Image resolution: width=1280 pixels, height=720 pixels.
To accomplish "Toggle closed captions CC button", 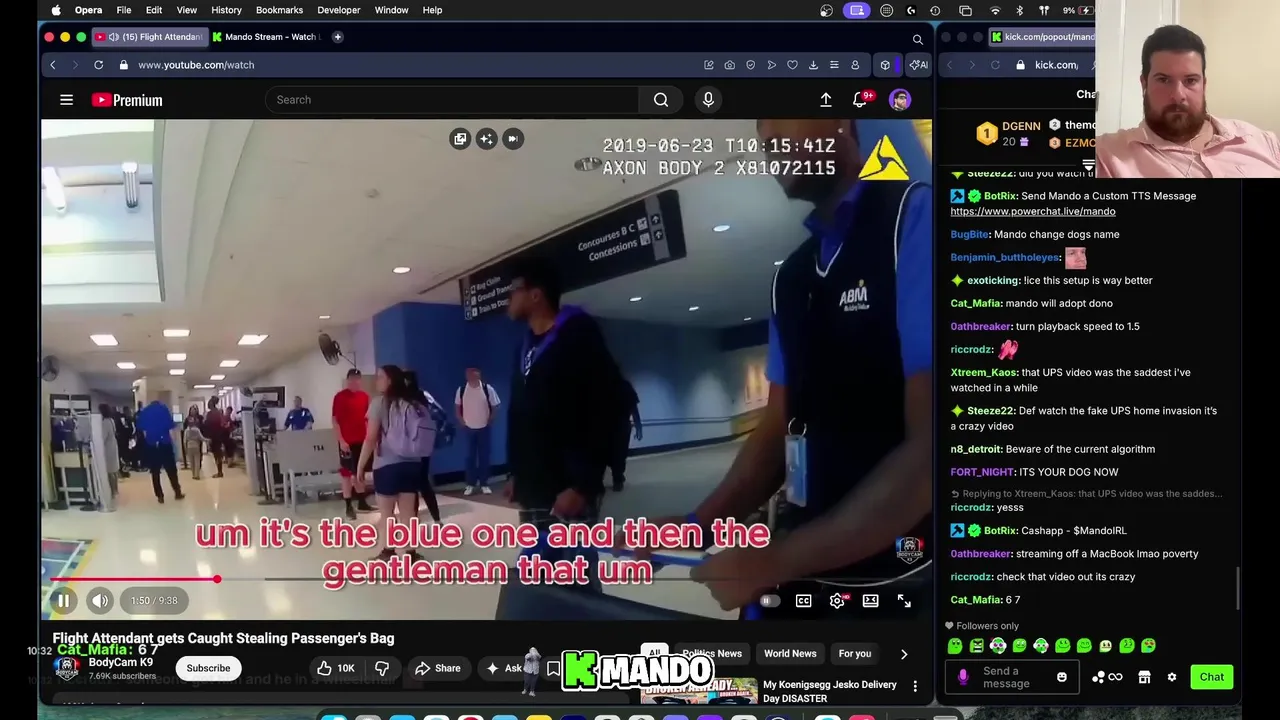I will tap(803, 601).
